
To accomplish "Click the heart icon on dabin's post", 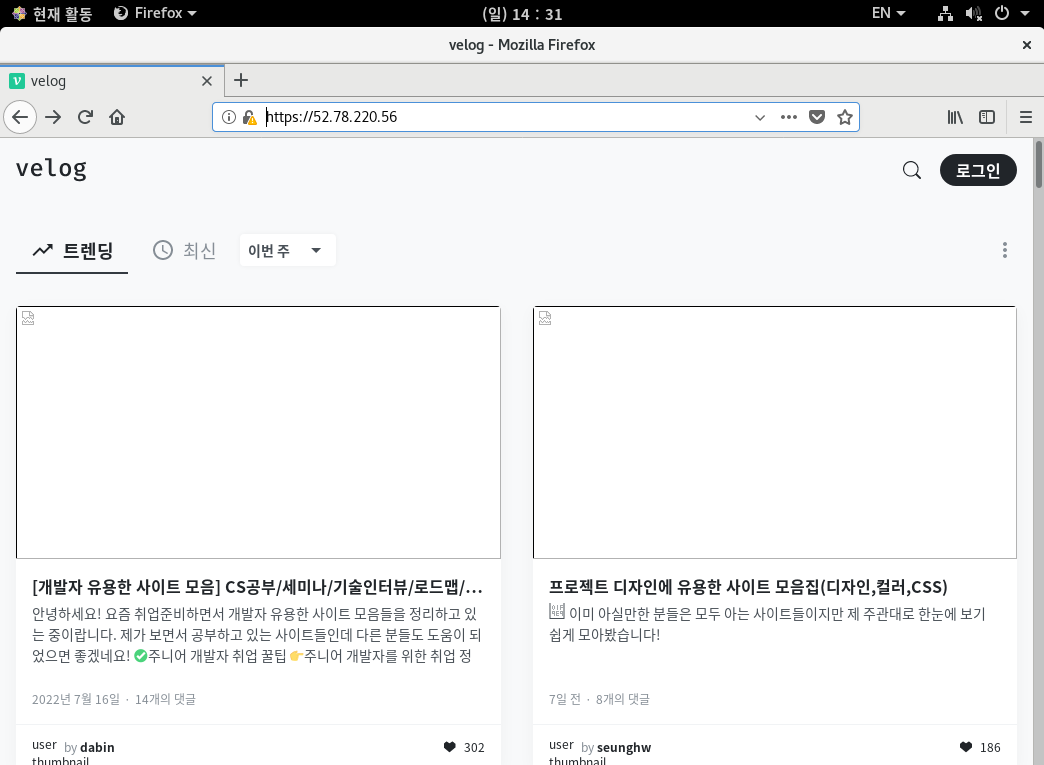I will (449, 747).
